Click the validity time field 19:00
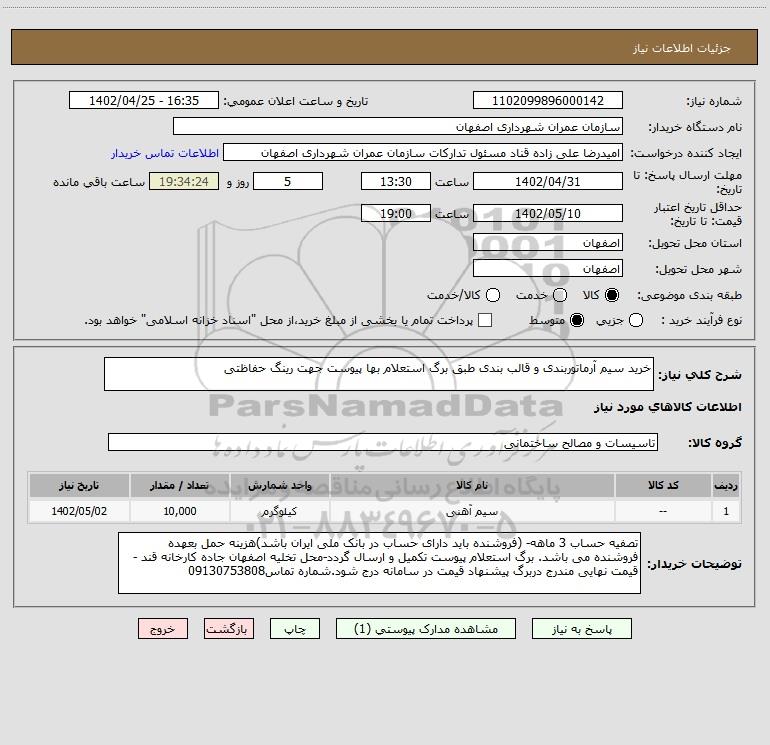770x745 pixels. point(396,213)
